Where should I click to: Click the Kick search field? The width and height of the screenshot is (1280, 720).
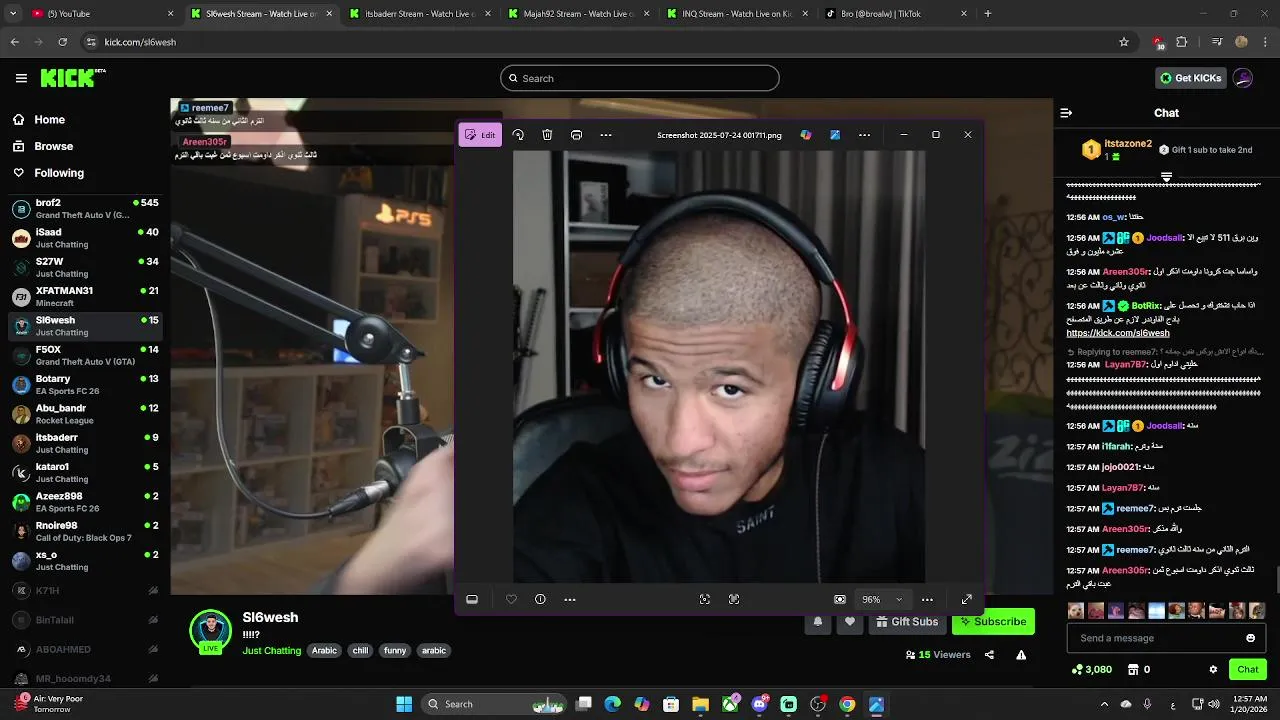(640, 78)
